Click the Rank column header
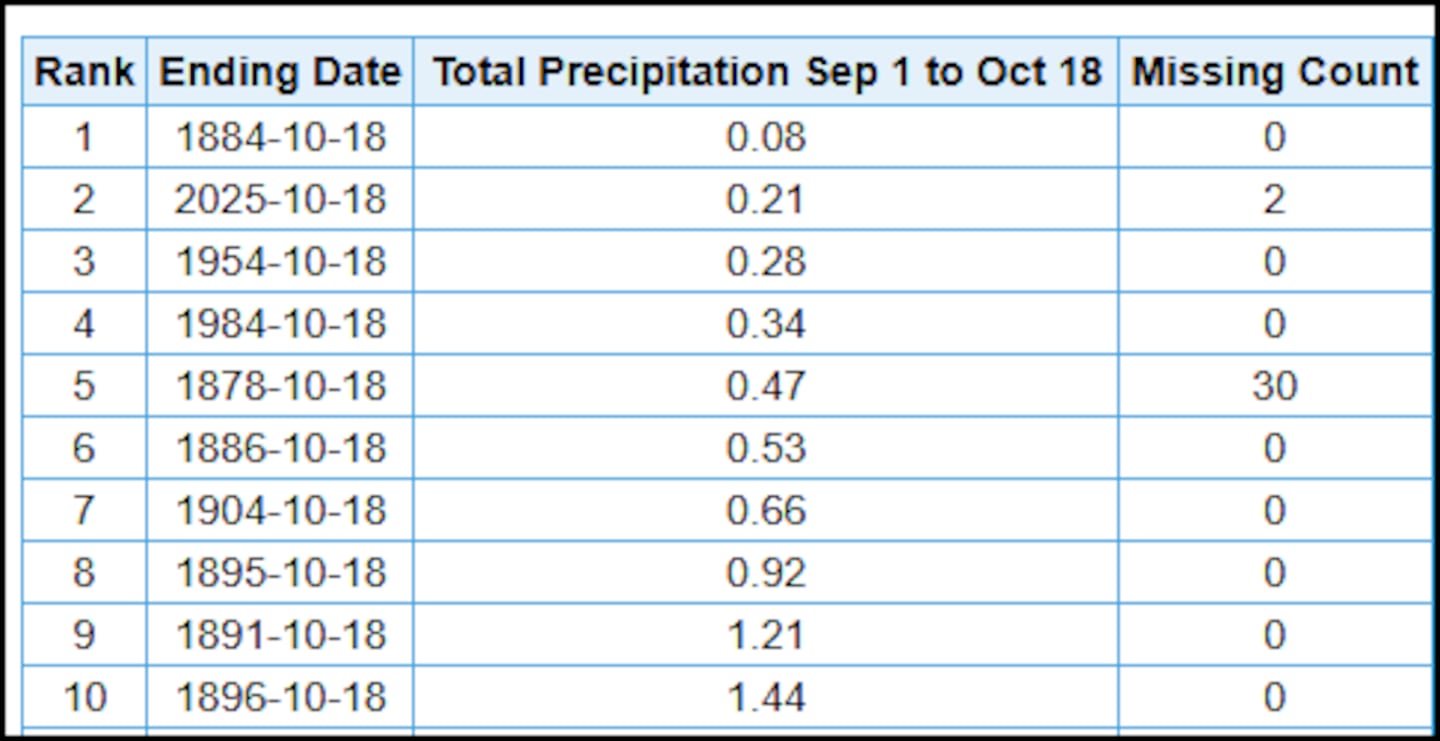The height and width of the screenshot is (741, 1440). click(84, 72)
